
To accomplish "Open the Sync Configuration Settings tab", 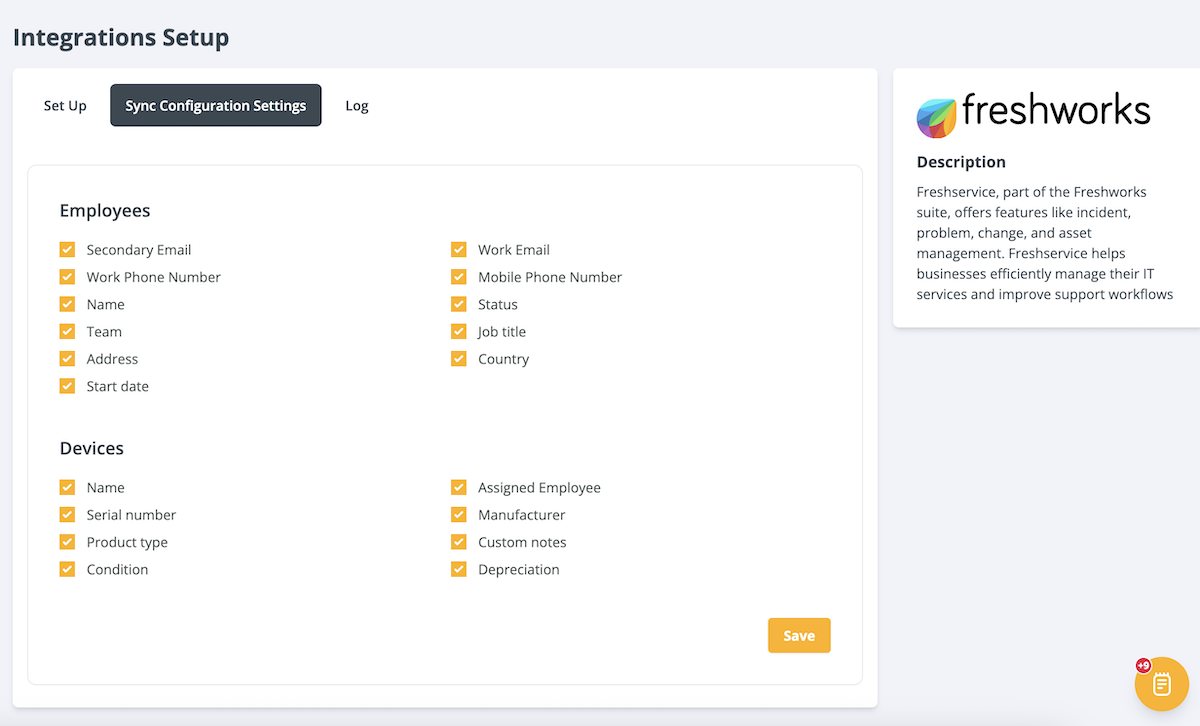I will [x=216, y=106].
